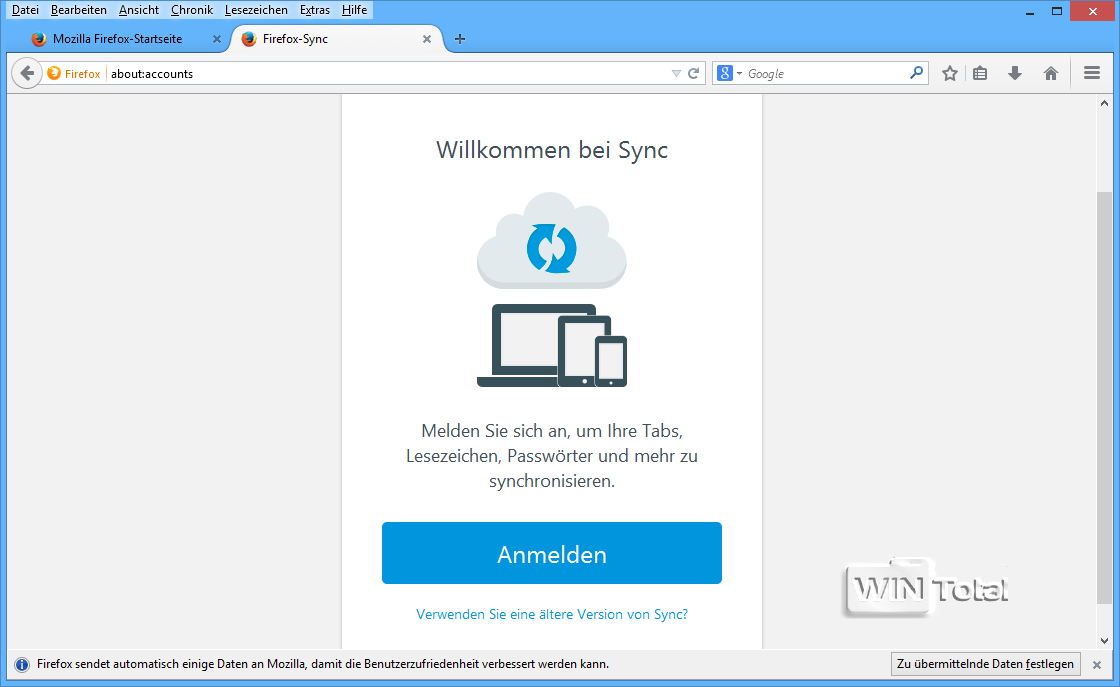Close the Mozilla Firefox-Startseite tab
The width and height of the screenshot is (1120, 687).
[216, 39]
